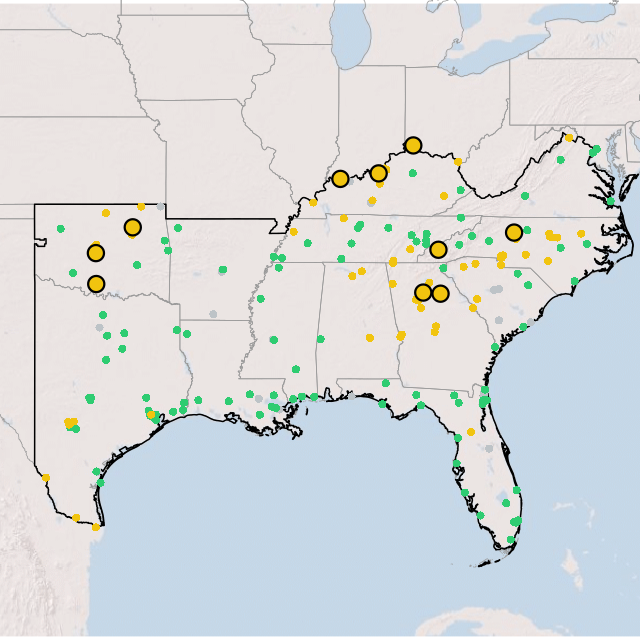The width and height of the screenshot is (640, 640).
Task: Click yellow dot in central Alabama
Action: [x=370, y=338]
